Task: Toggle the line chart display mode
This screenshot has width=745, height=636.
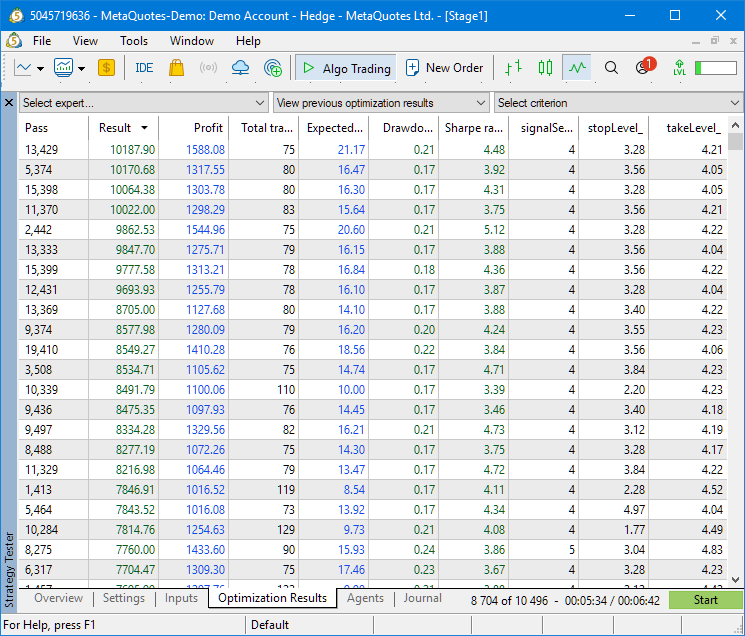Action: click(x=576, y=68)
